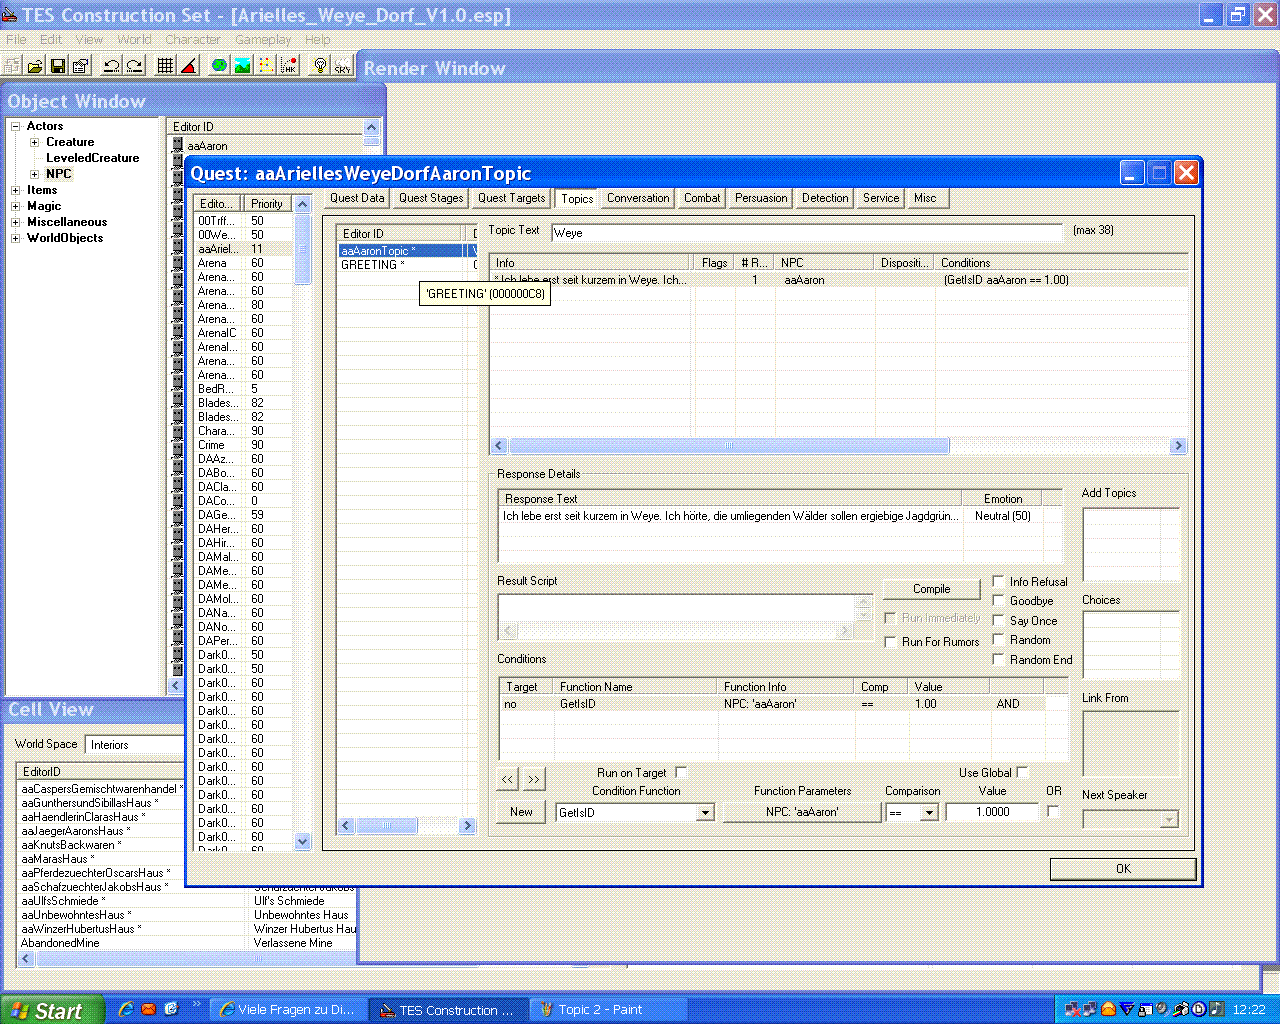Click the OK button in Quest dialog
Viewport: 1280px width, 1024px height.
[x=1122, y=869]
